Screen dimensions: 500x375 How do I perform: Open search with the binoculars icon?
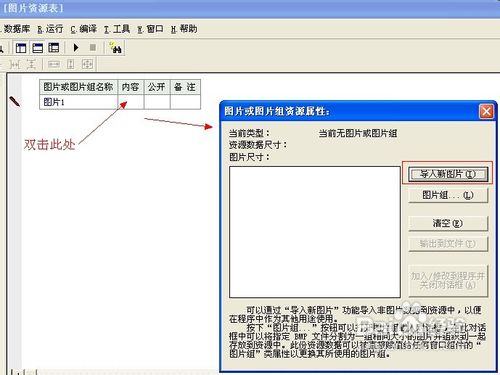[x=115, y=48]
